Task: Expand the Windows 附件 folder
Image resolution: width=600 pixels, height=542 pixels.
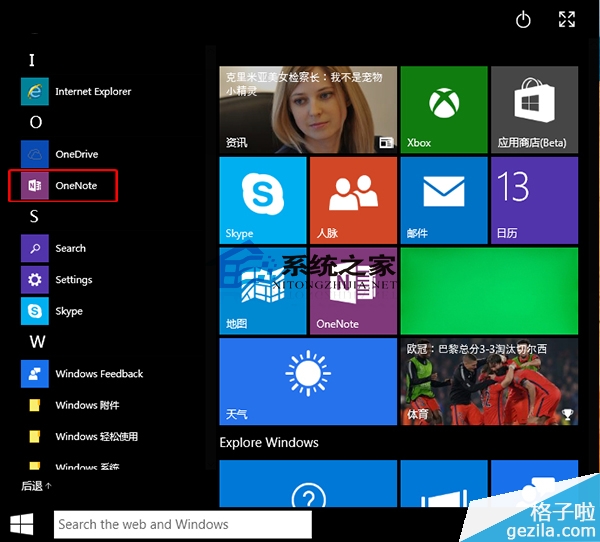Action: click(74, 405)
